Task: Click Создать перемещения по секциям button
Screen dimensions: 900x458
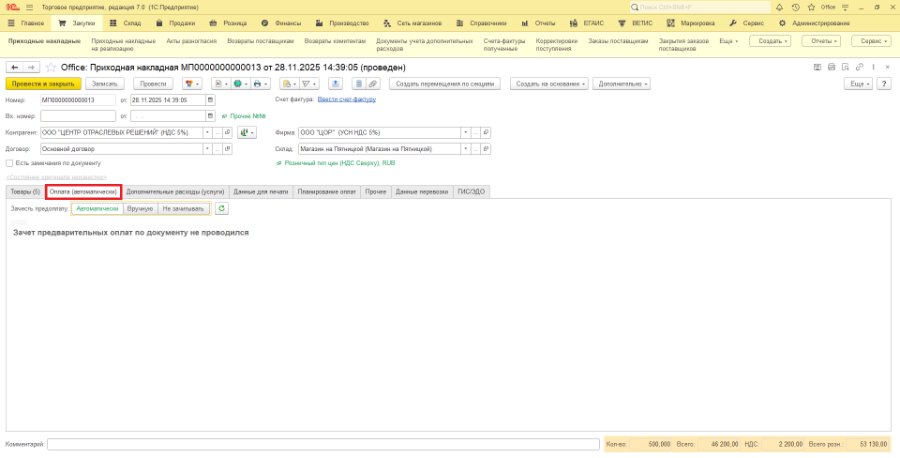Action: pyautogui.click(x=445, y=84)
